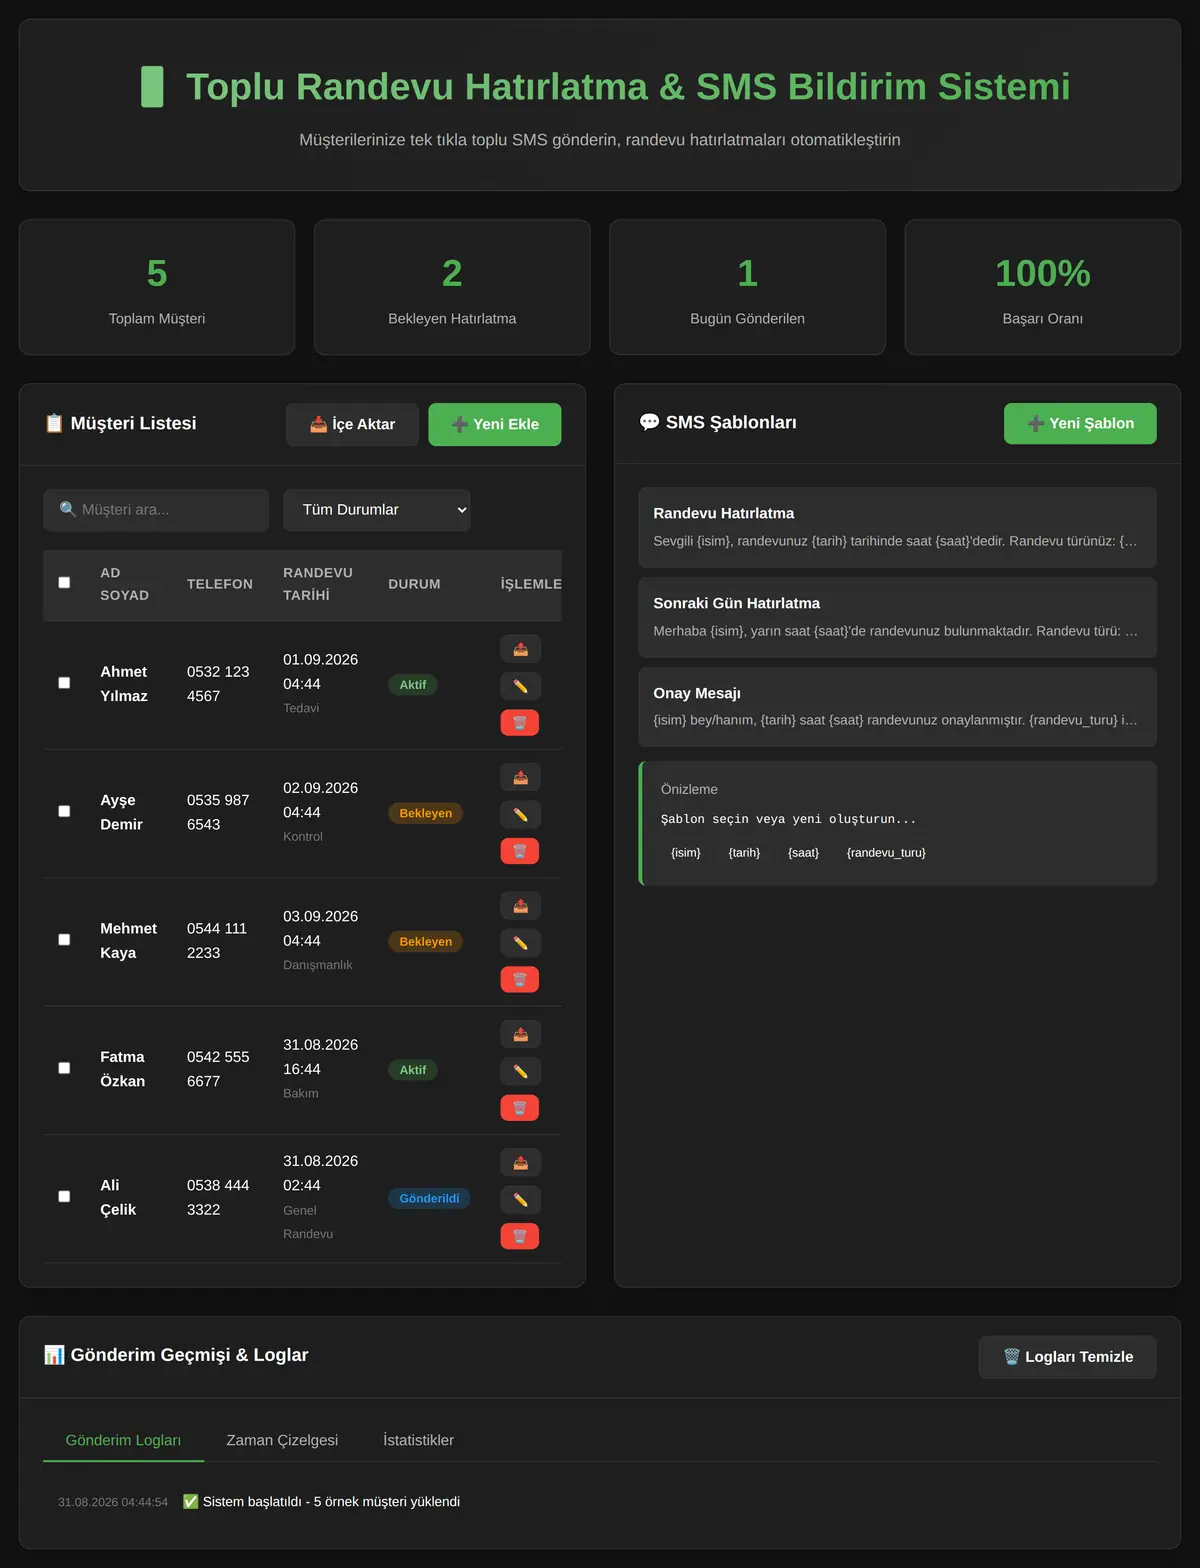Delete Mehmet Kaya from the list
Screen dimensions: 1200x1568
pos(520,979)
